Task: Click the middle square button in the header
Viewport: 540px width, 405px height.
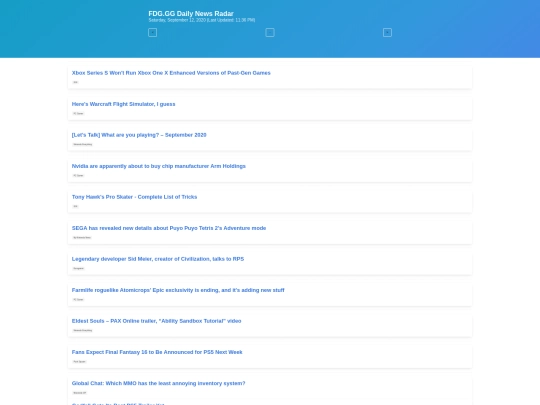Action: [270, 33]
